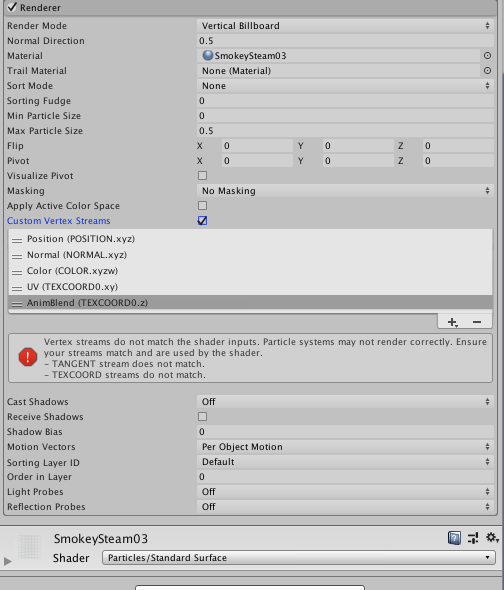This screenshot has height=590, width=504.
Task: Select AnimBlend (TEXCOORD0.z) stream entry
Action: 250,303
